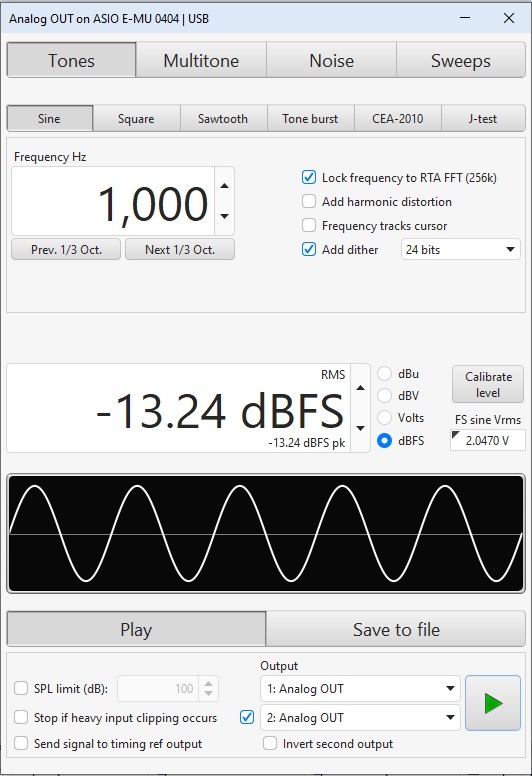Image resolution: width=532 pixels, height=776 pixels.
Task: Click the Frequency Hz value field
Action: tap(113, 201)
